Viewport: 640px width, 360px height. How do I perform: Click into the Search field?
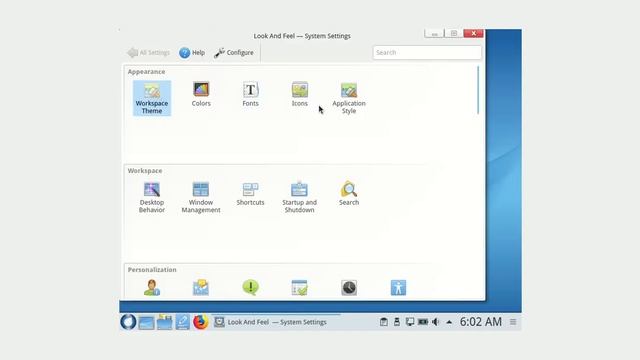[427, 52]
